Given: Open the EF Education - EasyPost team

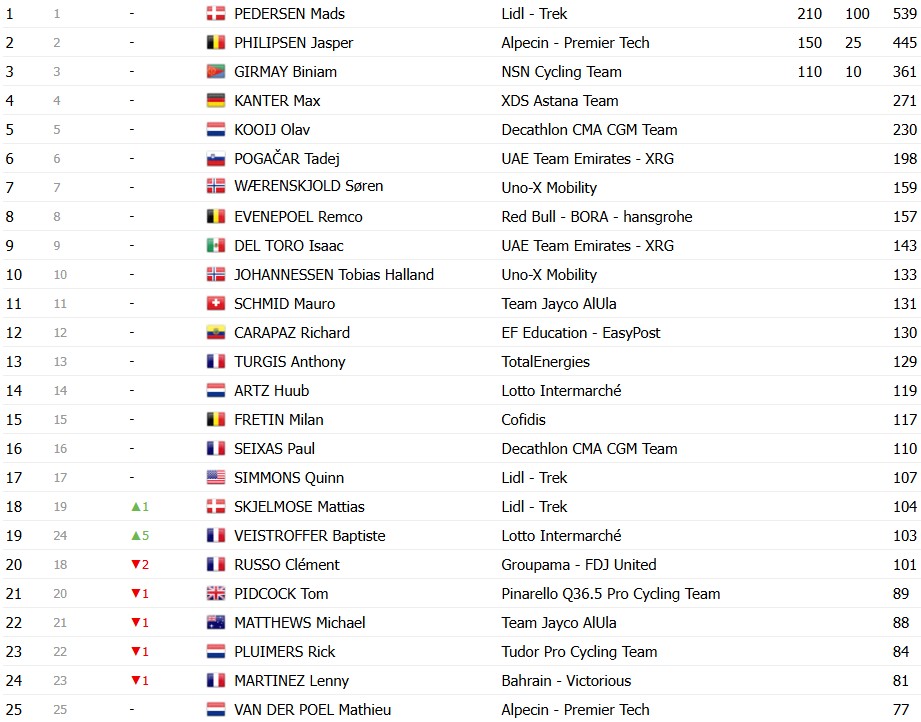Looking at the screenshot, I should tap(581, 333).
